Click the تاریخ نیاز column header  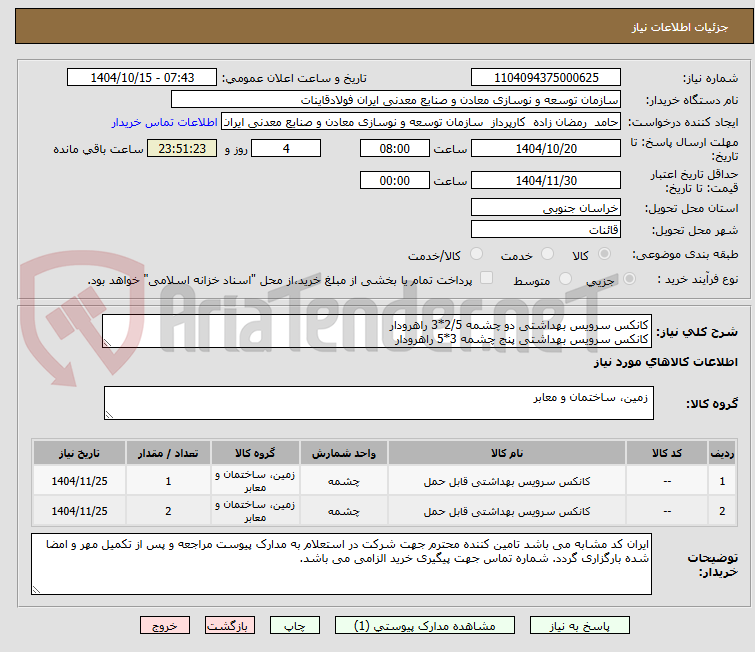pos(79,453)
